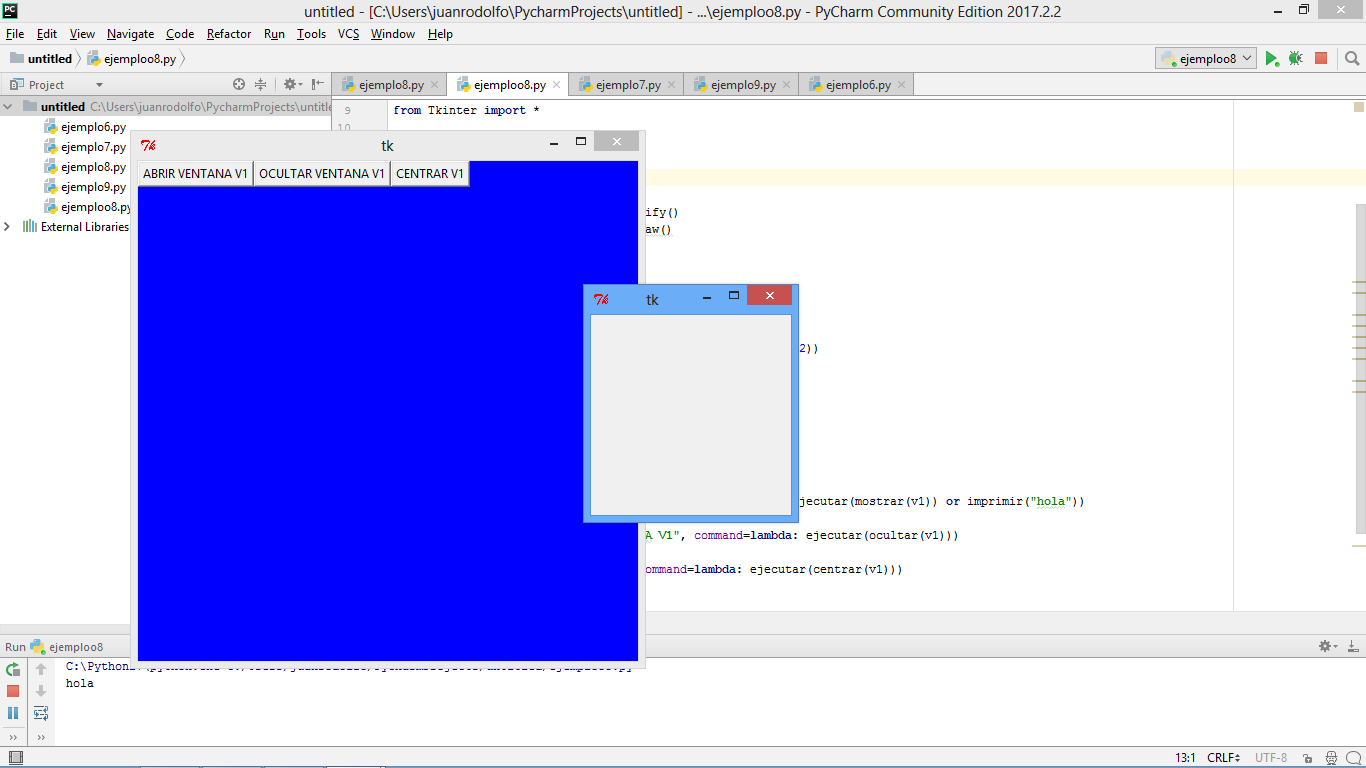This screenshot has height=768, width=1366.
Task: Expand External Libraries in Project tree
Action: pos(7,226)
